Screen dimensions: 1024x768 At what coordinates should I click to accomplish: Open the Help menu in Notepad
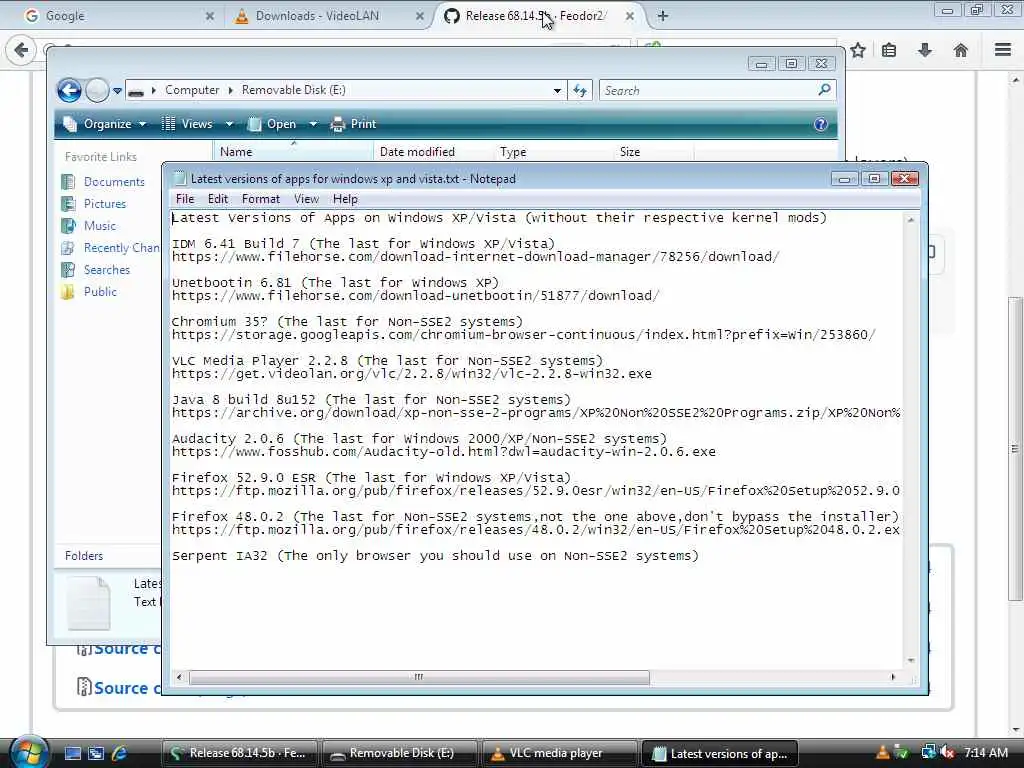click(345, 199)
